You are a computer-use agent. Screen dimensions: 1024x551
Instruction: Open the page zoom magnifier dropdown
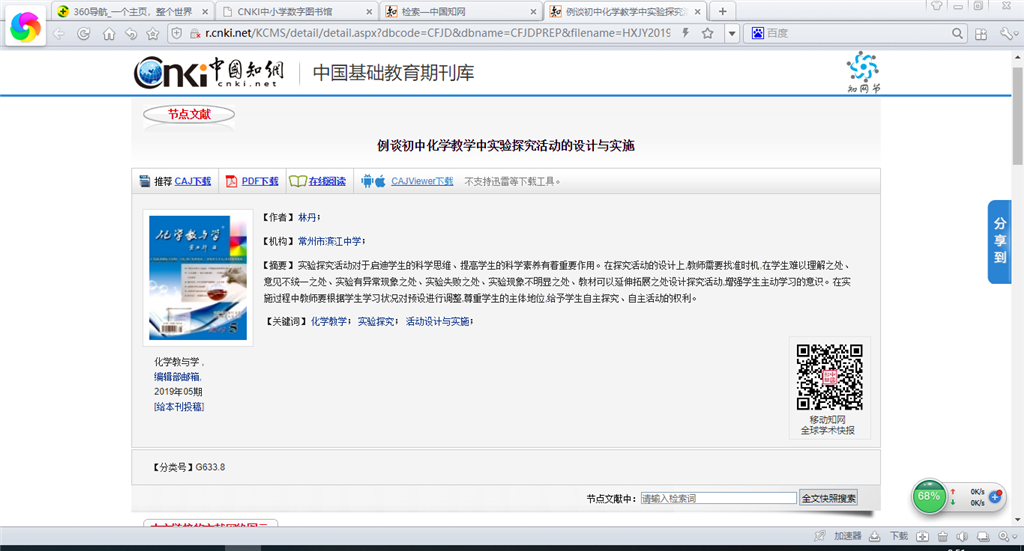tap(1008, 537)
